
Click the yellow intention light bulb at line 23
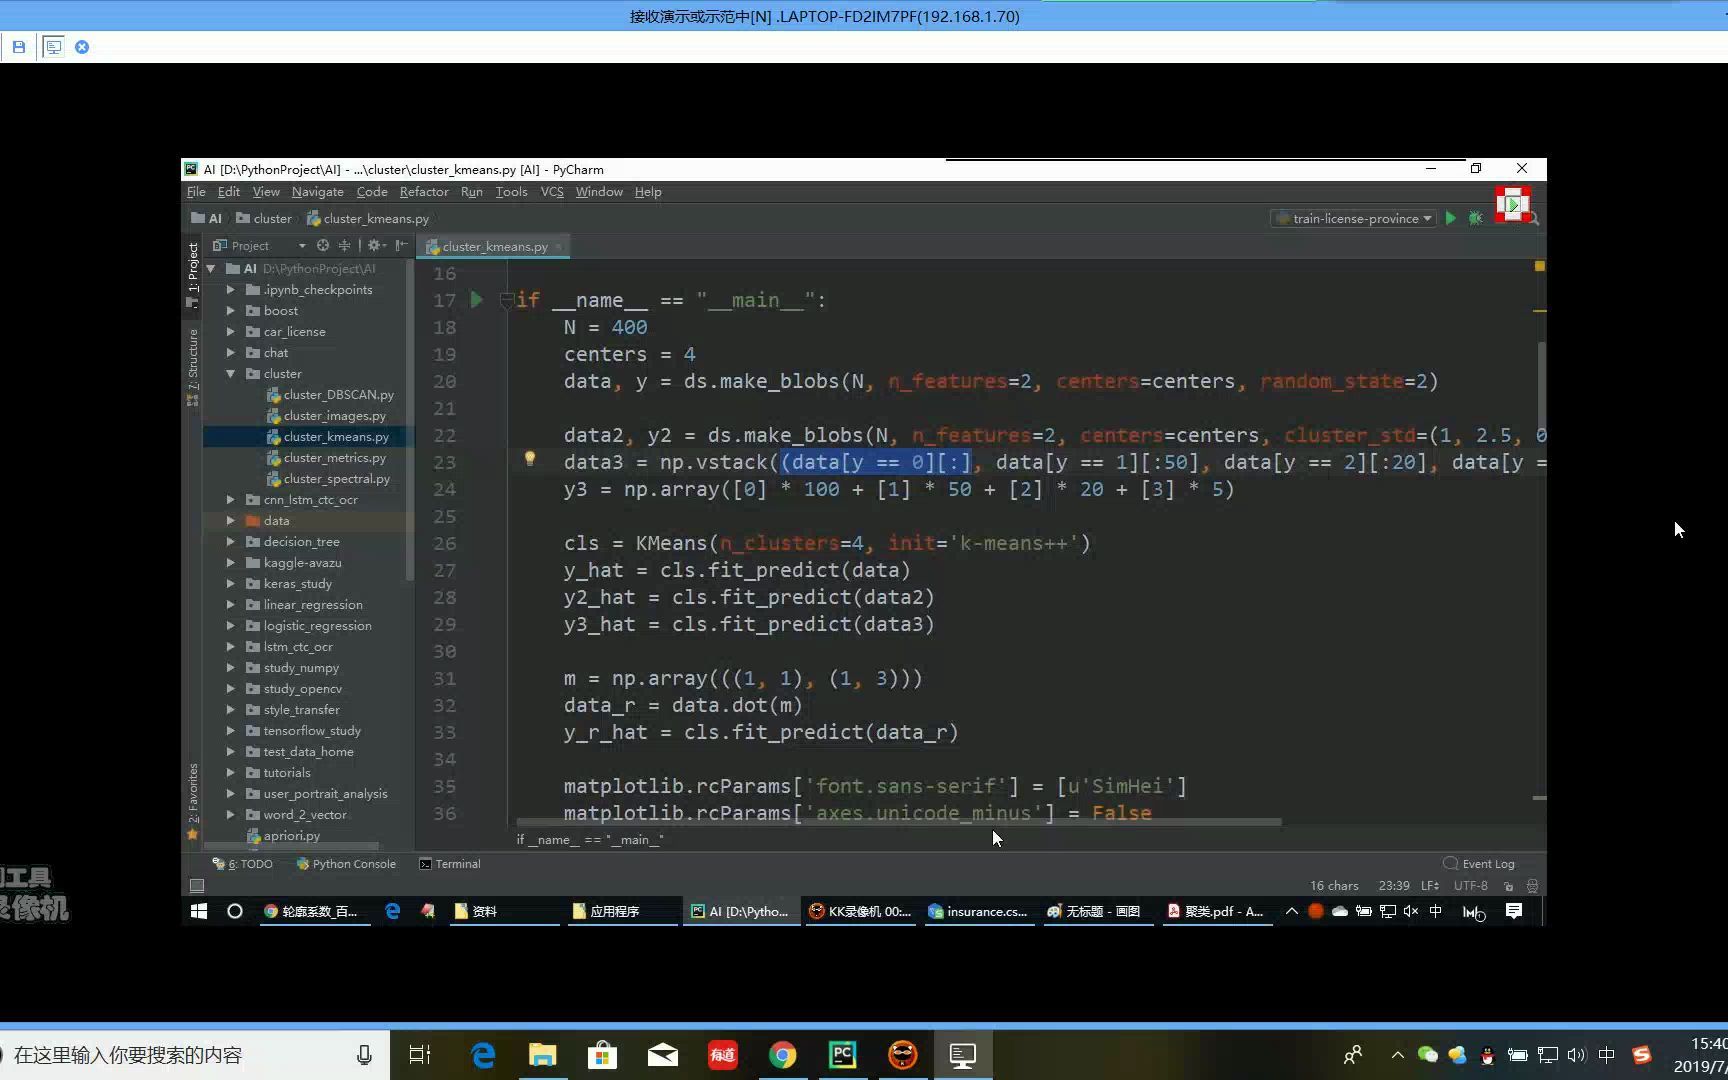(x=530, y=459)
